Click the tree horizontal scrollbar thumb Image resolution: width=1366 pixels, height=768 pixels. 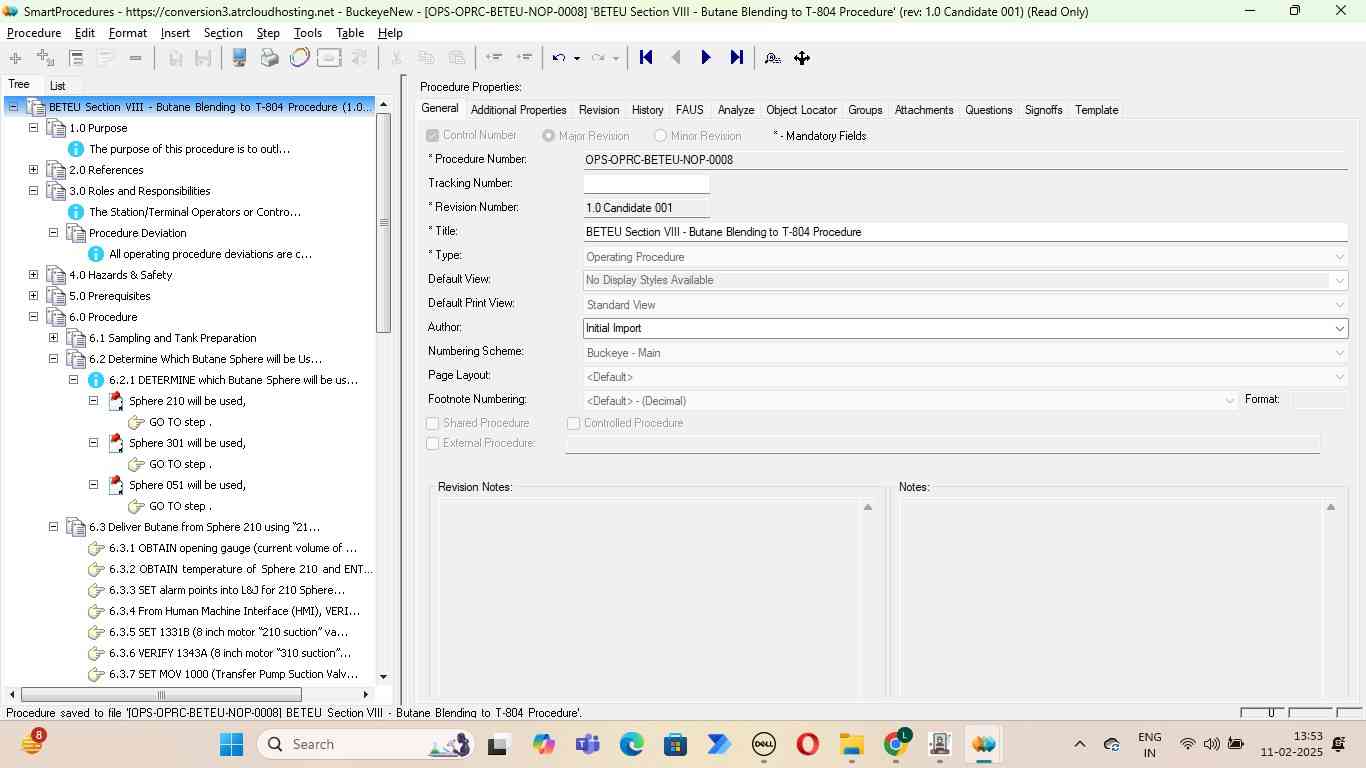click(x=161, y=694)
